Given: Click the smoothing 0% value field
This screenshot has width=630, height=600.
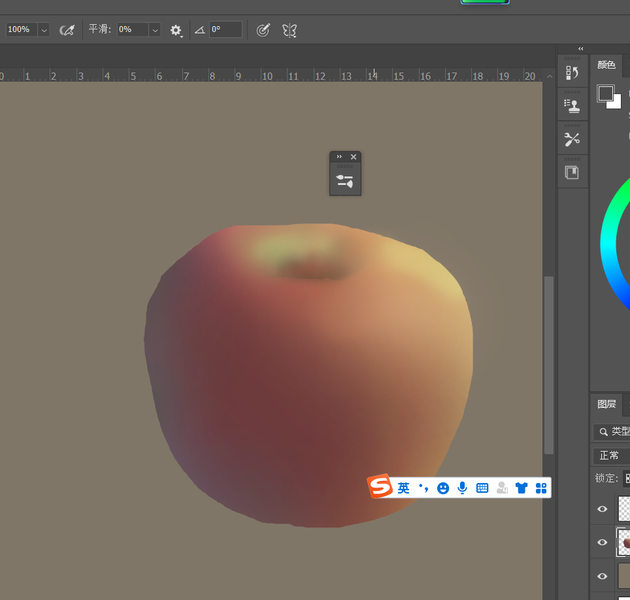Looking at the screenshot, I should tap(133, 30).
